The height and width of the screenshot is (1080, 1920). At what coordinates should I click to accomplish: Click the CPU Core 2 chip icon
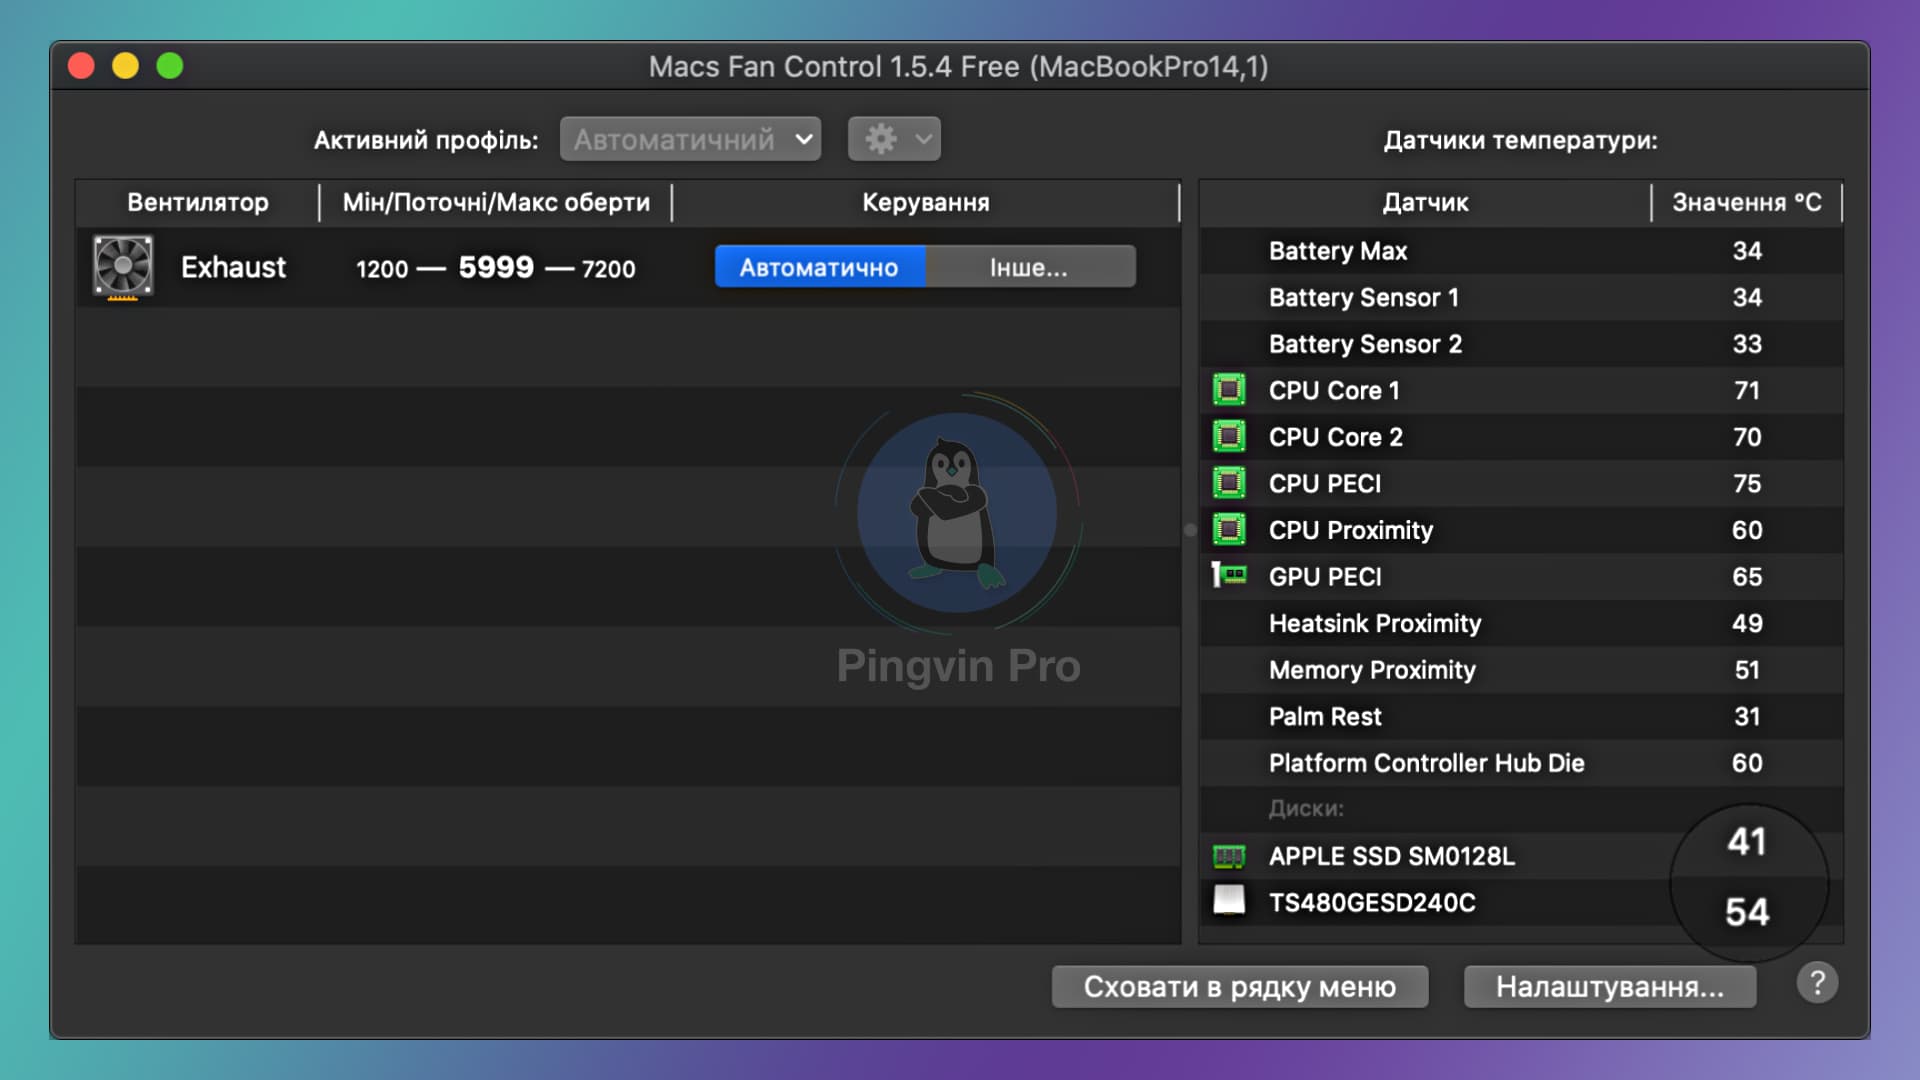point(1229,437)
